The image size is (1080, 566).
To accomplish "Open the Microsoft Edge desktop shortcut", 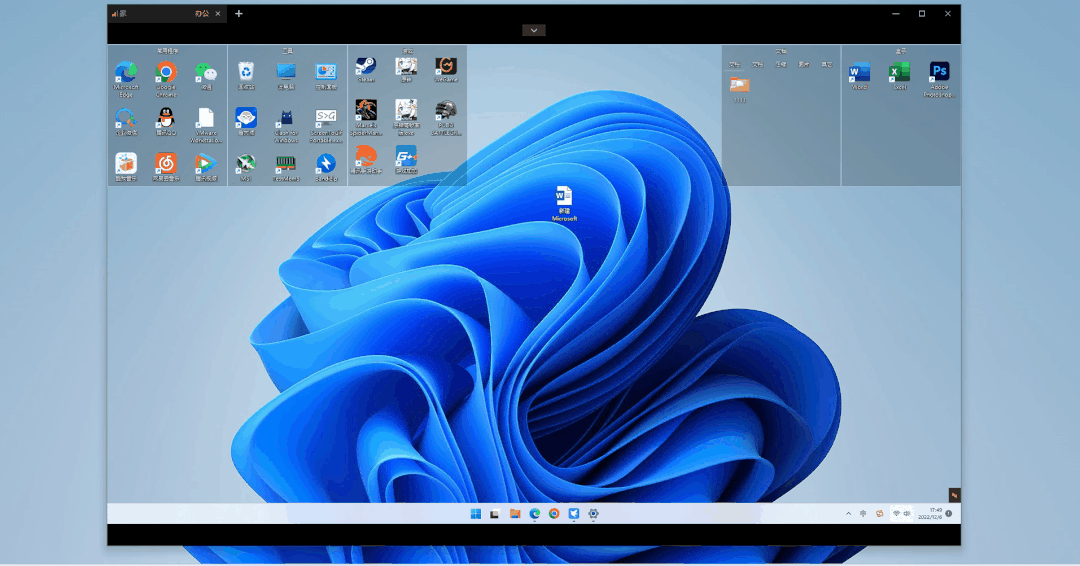I will coord(126,71).
